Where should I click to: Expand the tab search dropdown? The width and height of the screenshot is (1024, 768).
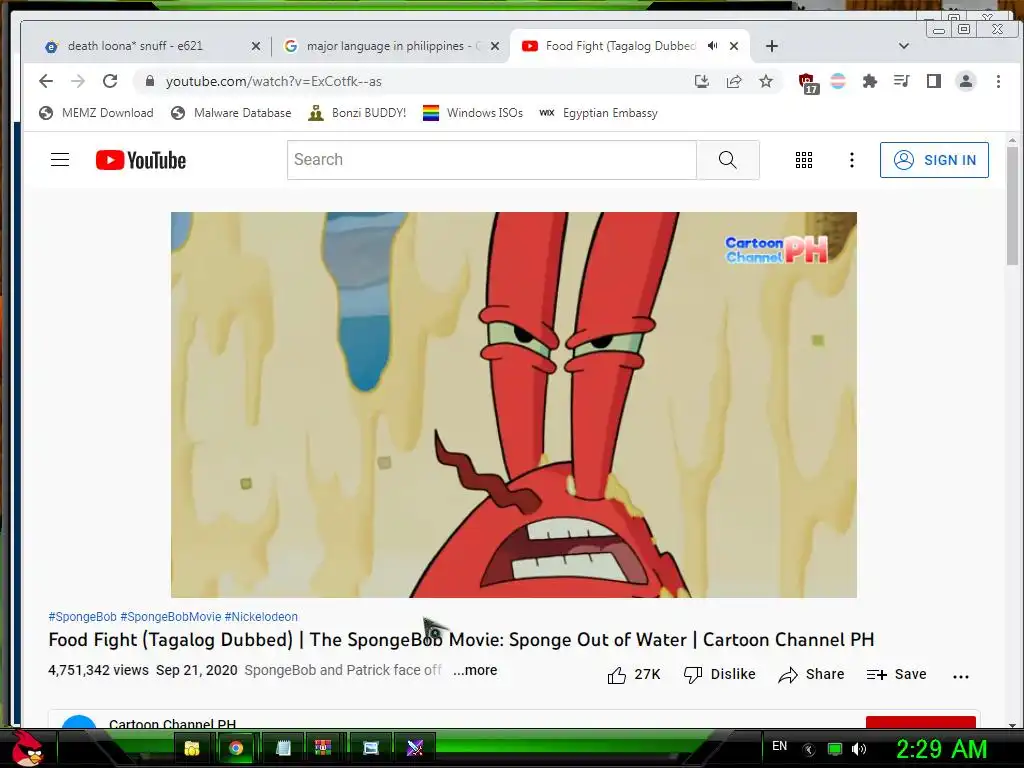point(904,46)
